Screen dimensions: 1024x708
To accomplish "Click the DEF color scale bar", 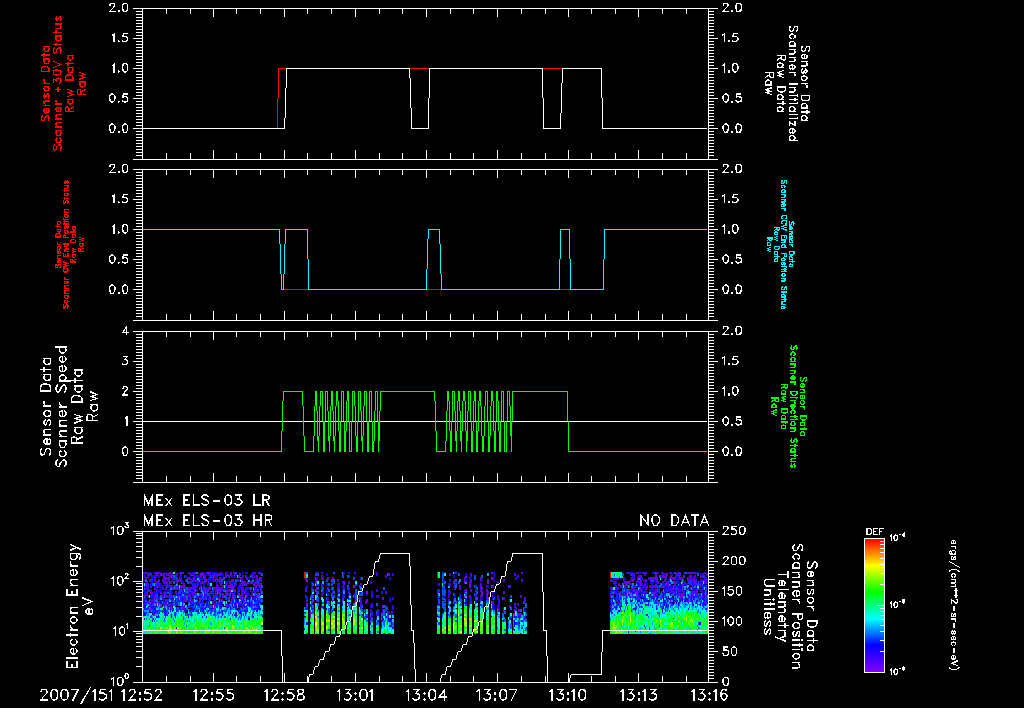I will [x=874, y=604].
